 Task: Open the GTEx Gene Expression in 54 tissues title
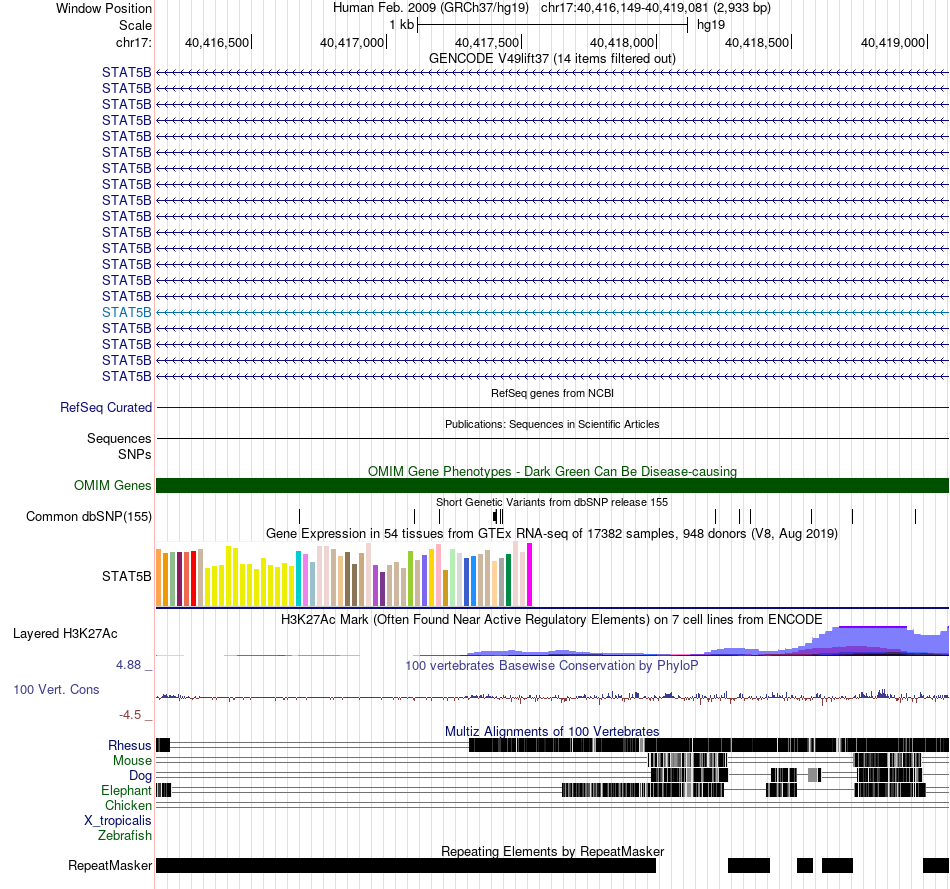pos(552,533)
